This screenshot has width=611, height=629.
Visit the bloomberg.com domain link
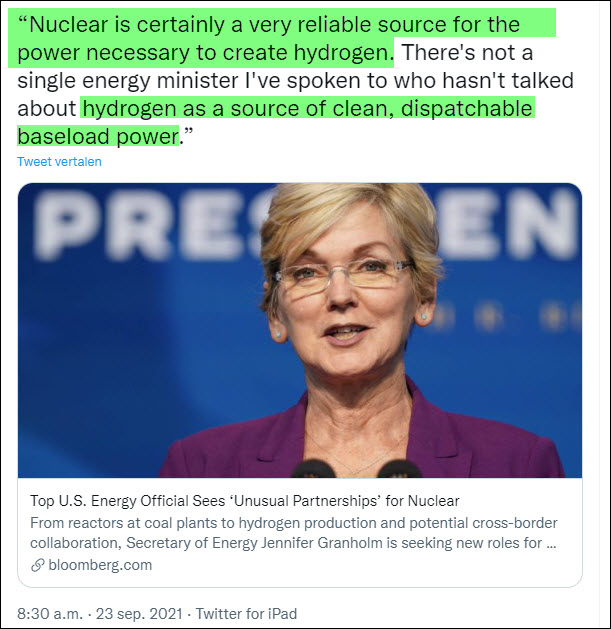tap(99, 565)
